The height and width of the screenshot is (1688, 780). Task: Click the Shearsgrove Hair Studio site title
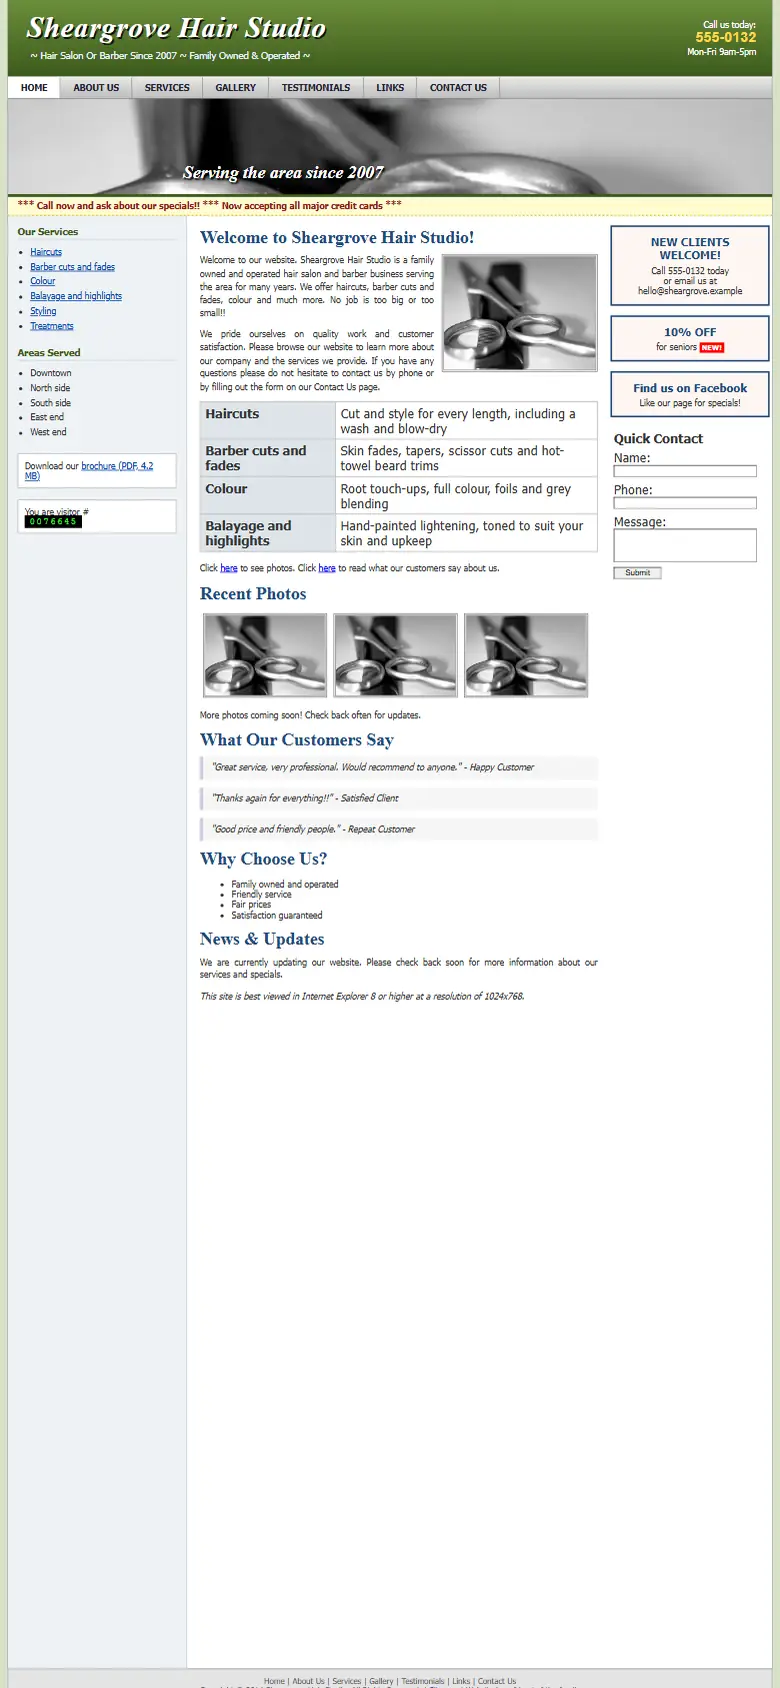pyautogui.click(x=176, y=28)
